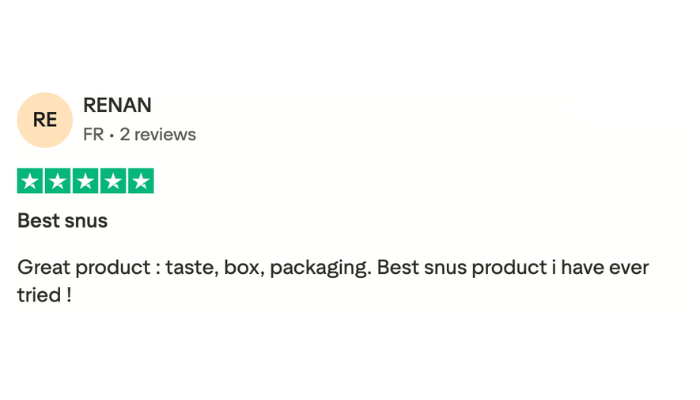
Task: Click the colon after Great product
Action: point(158,270)
